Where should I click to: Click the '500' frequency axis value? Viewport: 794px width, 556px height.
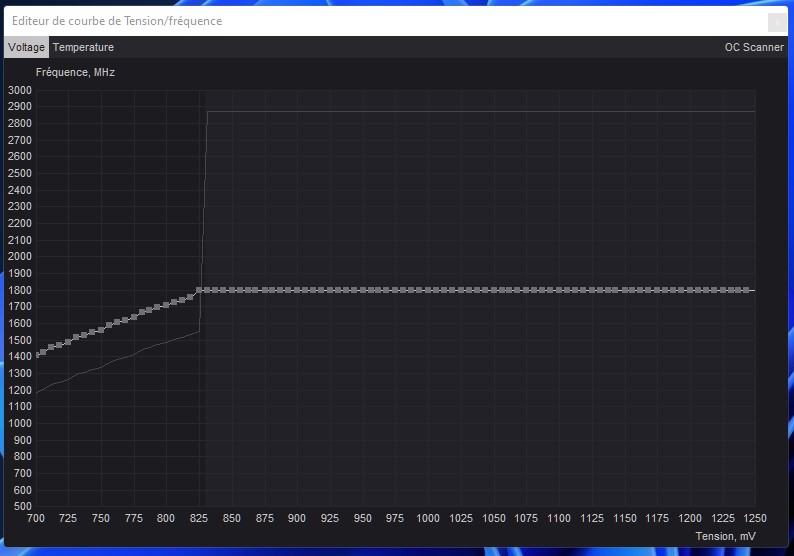pos(23,506)
